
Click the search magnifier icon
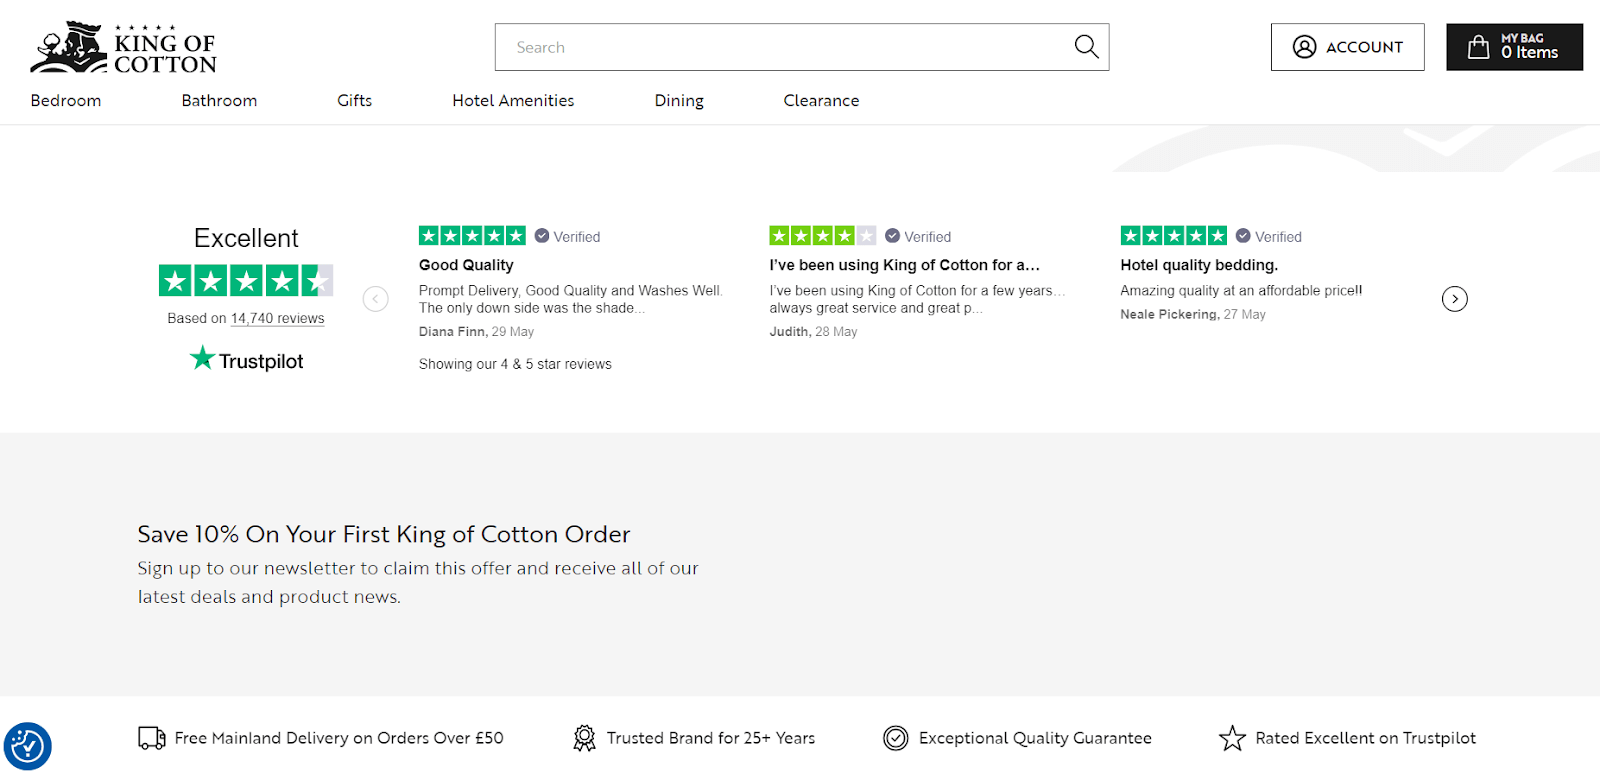click(x=1086, y=47)
